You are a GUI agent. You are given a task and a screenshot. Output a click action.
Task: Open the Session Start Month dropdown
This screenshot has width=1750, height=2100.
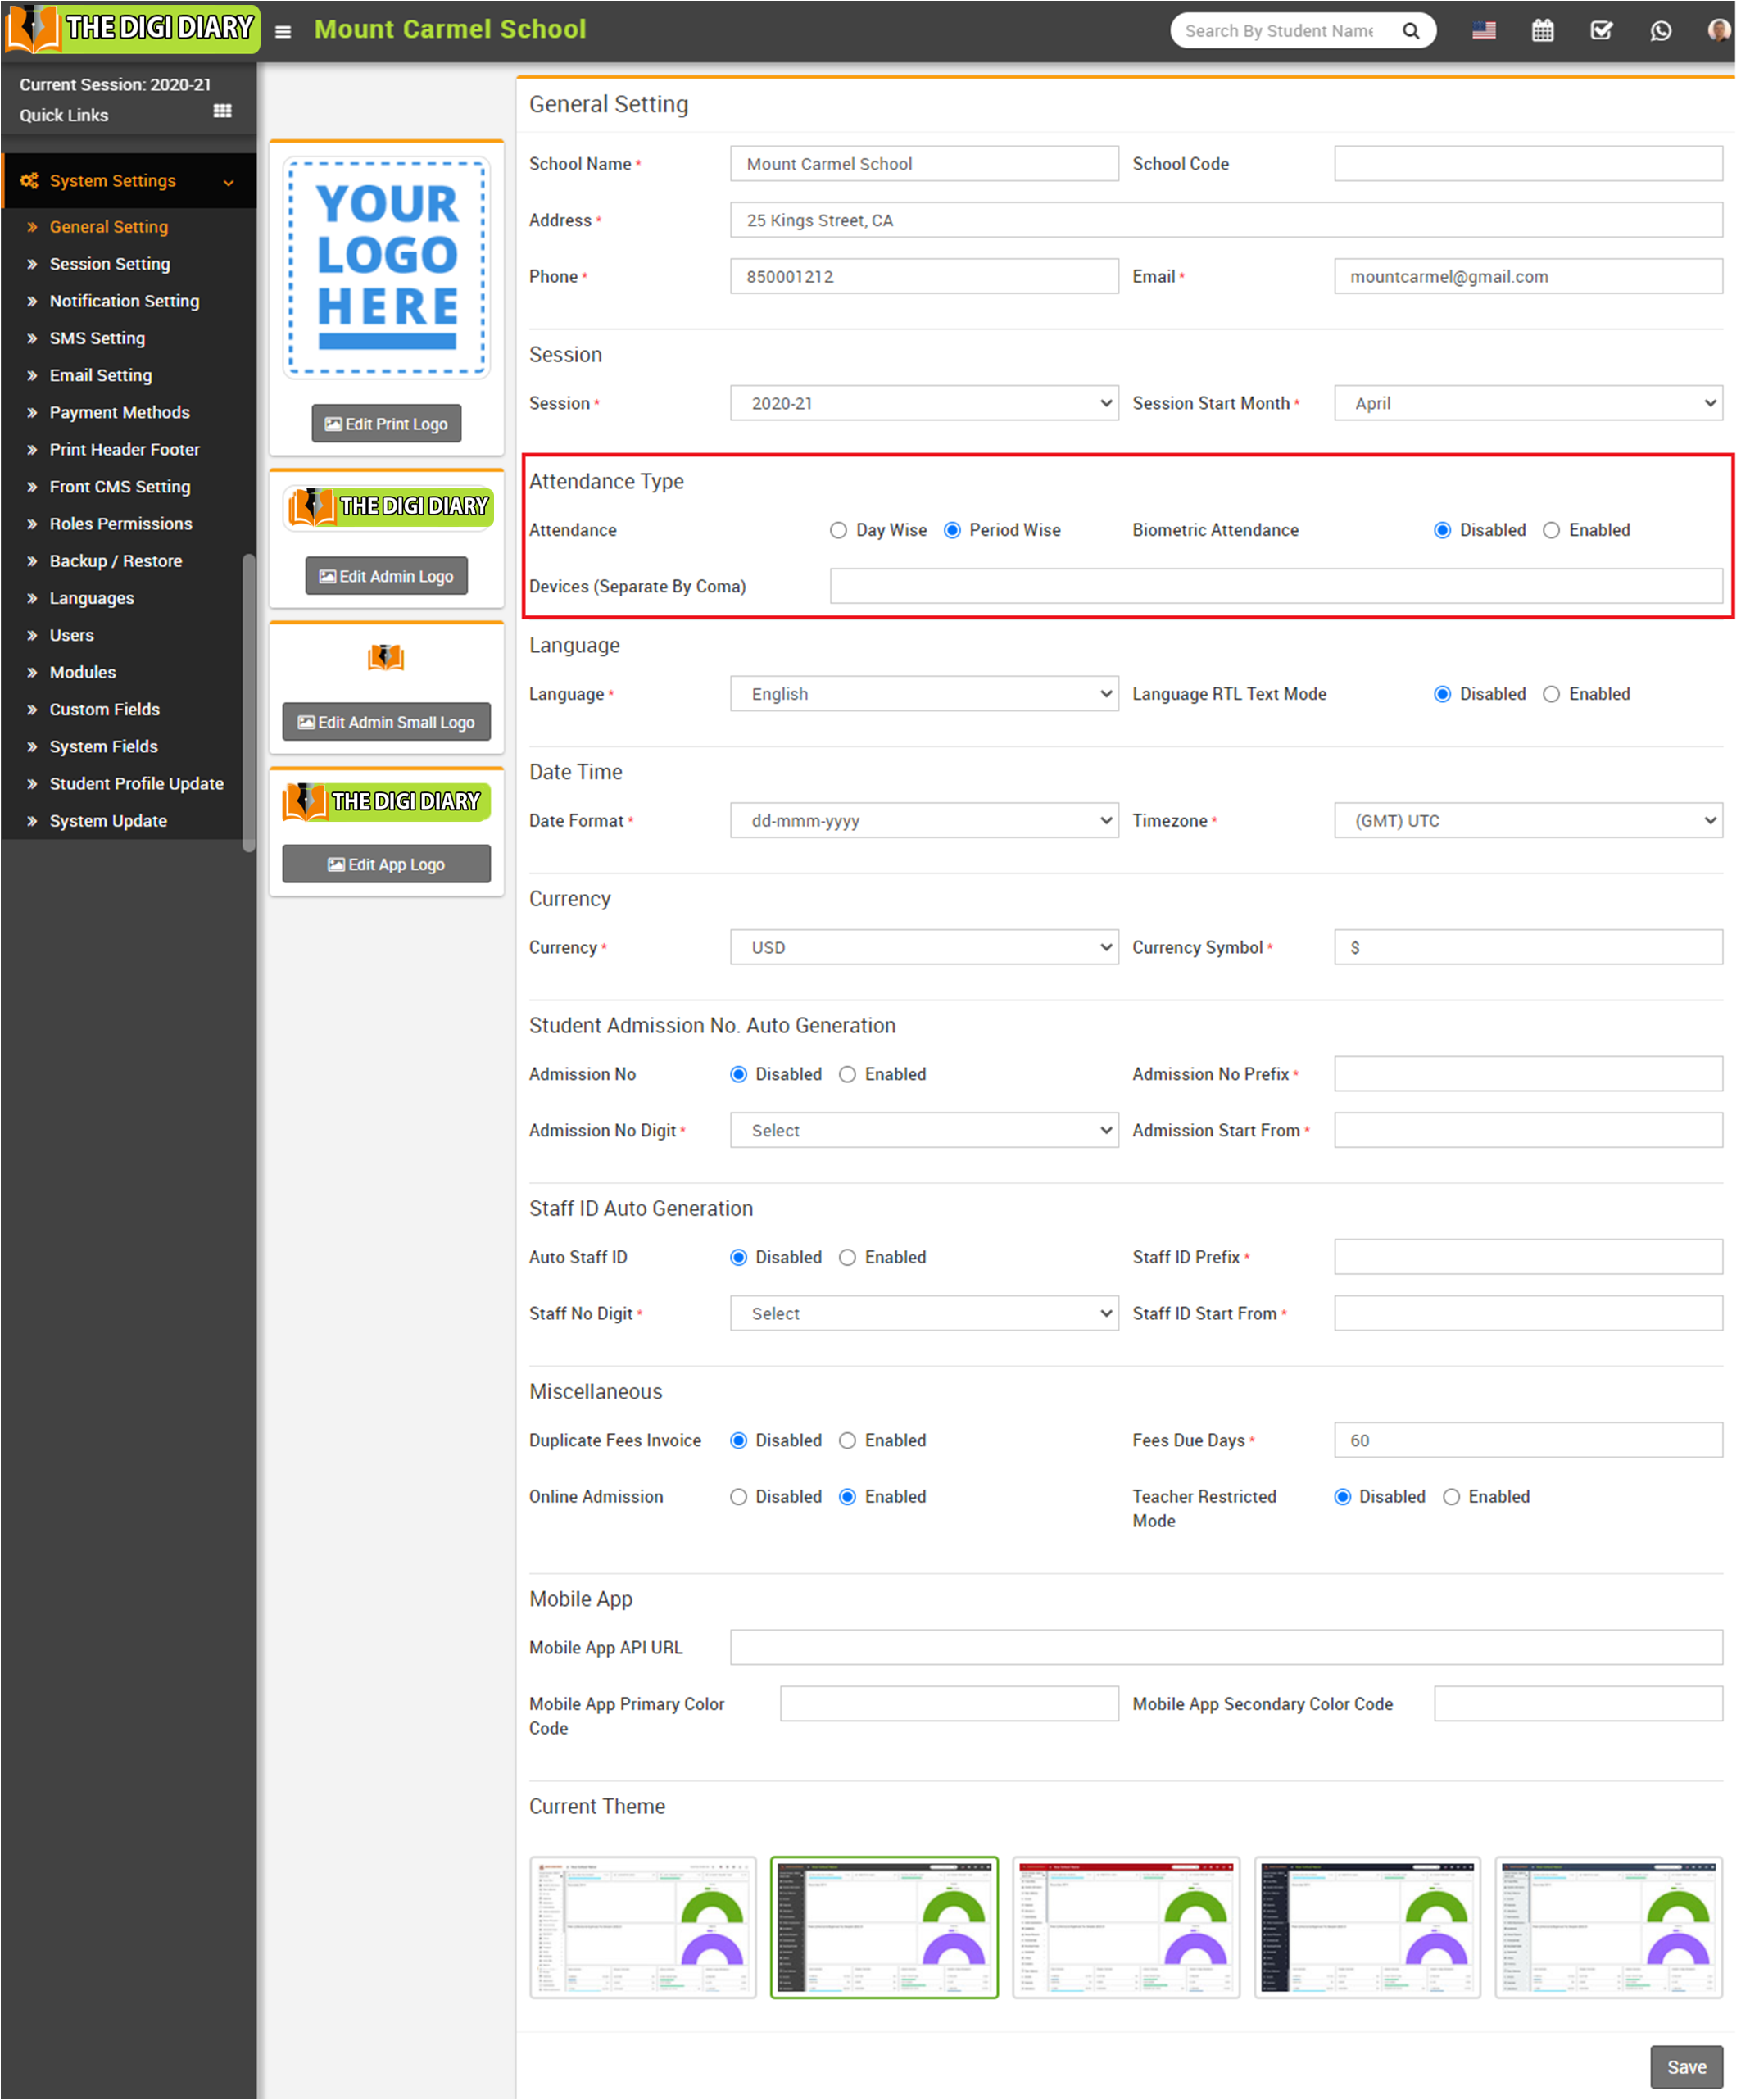pos(1527,403)
